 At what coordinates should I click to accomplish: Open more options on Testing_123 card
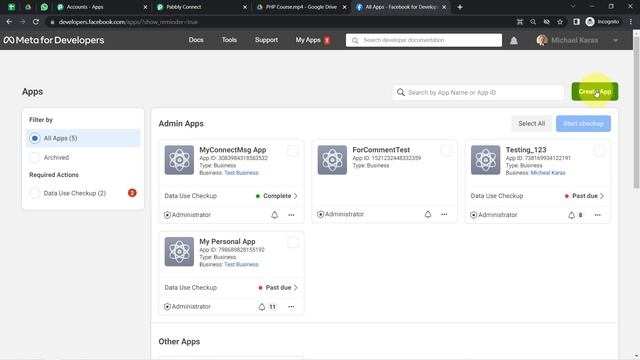tap(598, 215)
